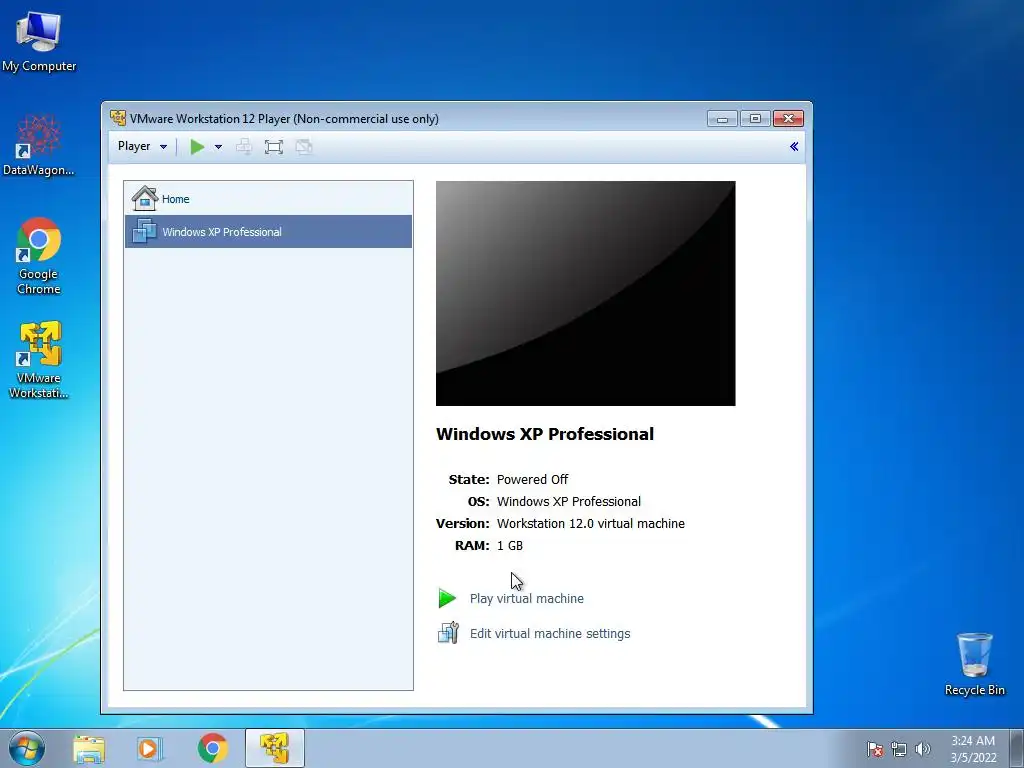Open Google Chrome from the taskbar

(x=212, y=748)
